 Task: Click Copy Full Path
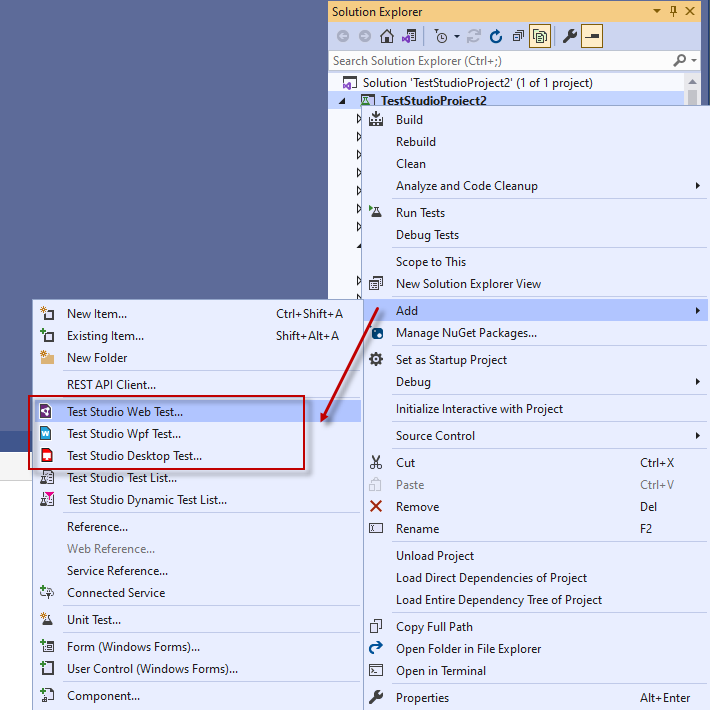pos(535,627)
